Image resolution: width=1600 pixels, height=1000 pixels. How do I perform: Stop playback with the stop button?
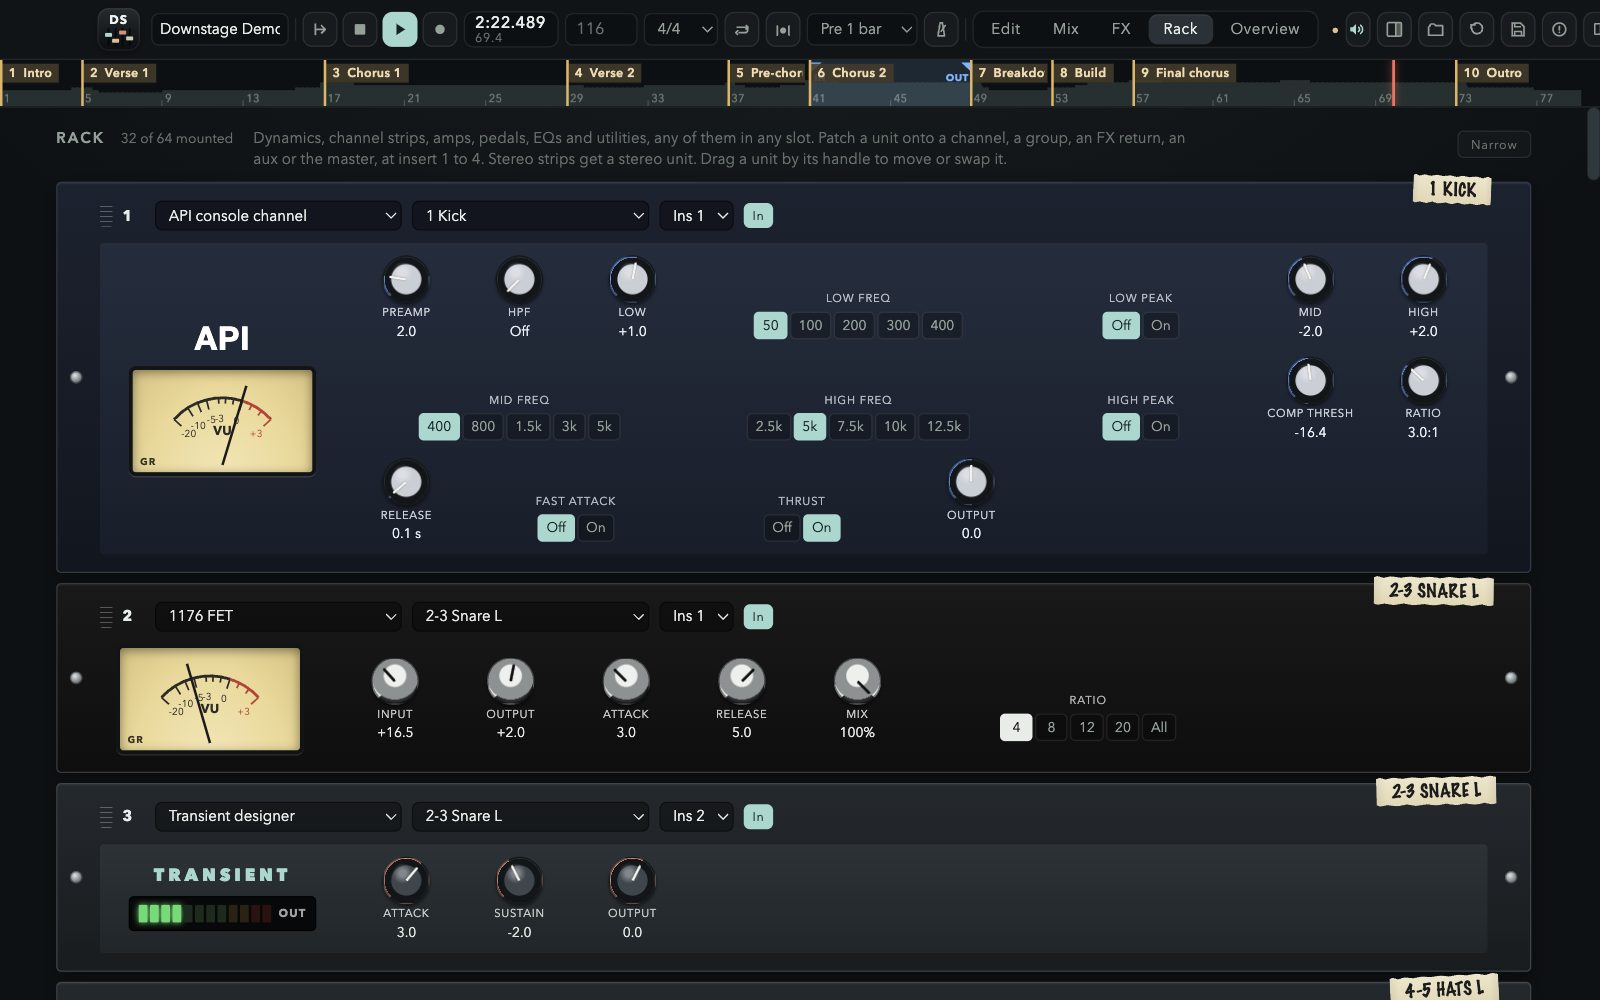click(360, 29)
